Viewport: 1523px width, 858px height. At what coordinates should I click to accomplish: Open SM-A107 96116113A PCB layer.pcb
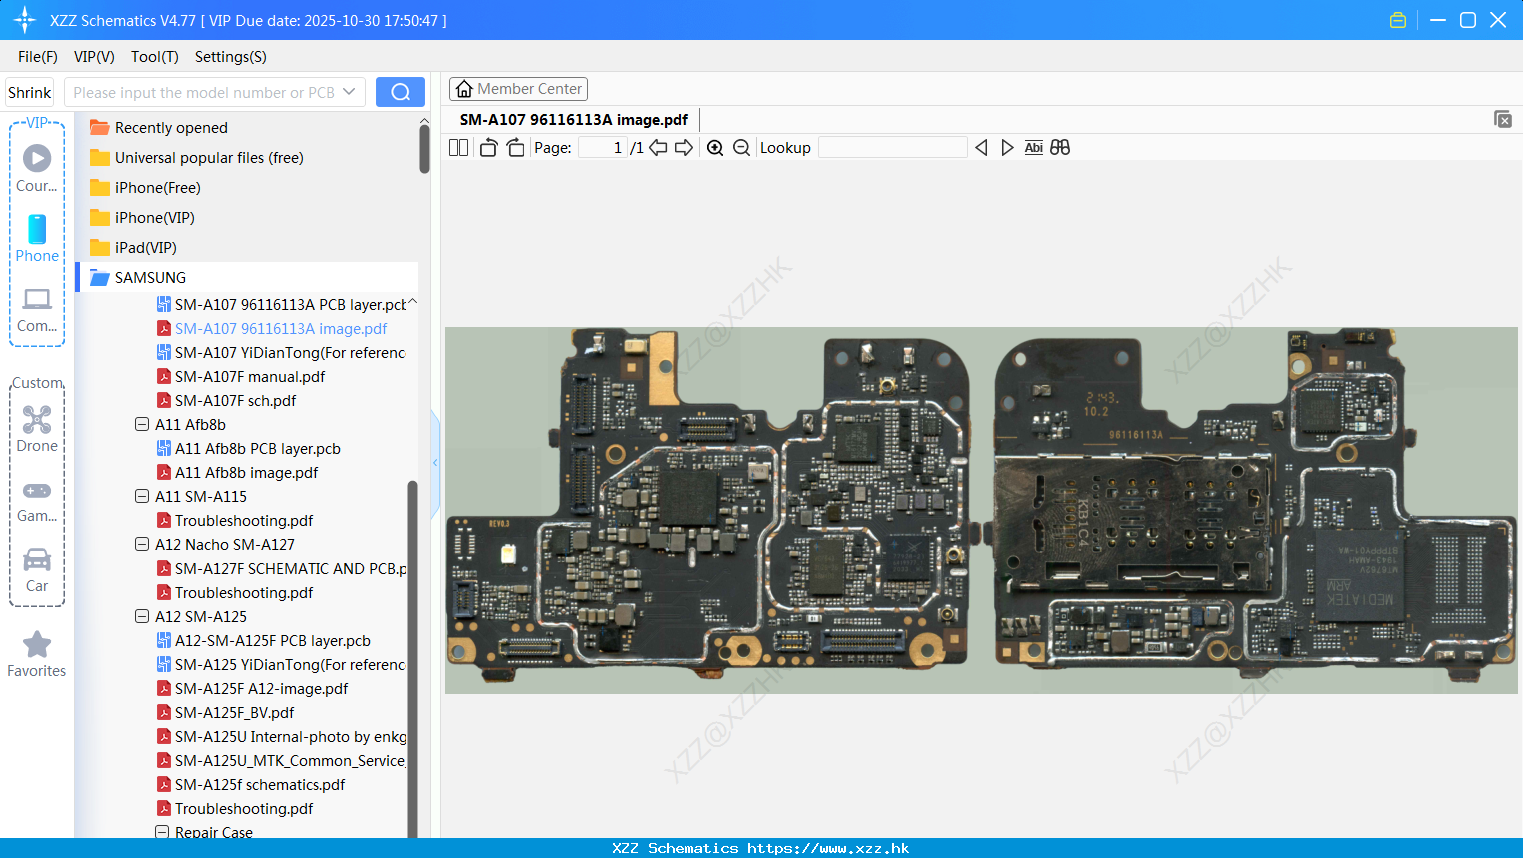tap(281, 304)
